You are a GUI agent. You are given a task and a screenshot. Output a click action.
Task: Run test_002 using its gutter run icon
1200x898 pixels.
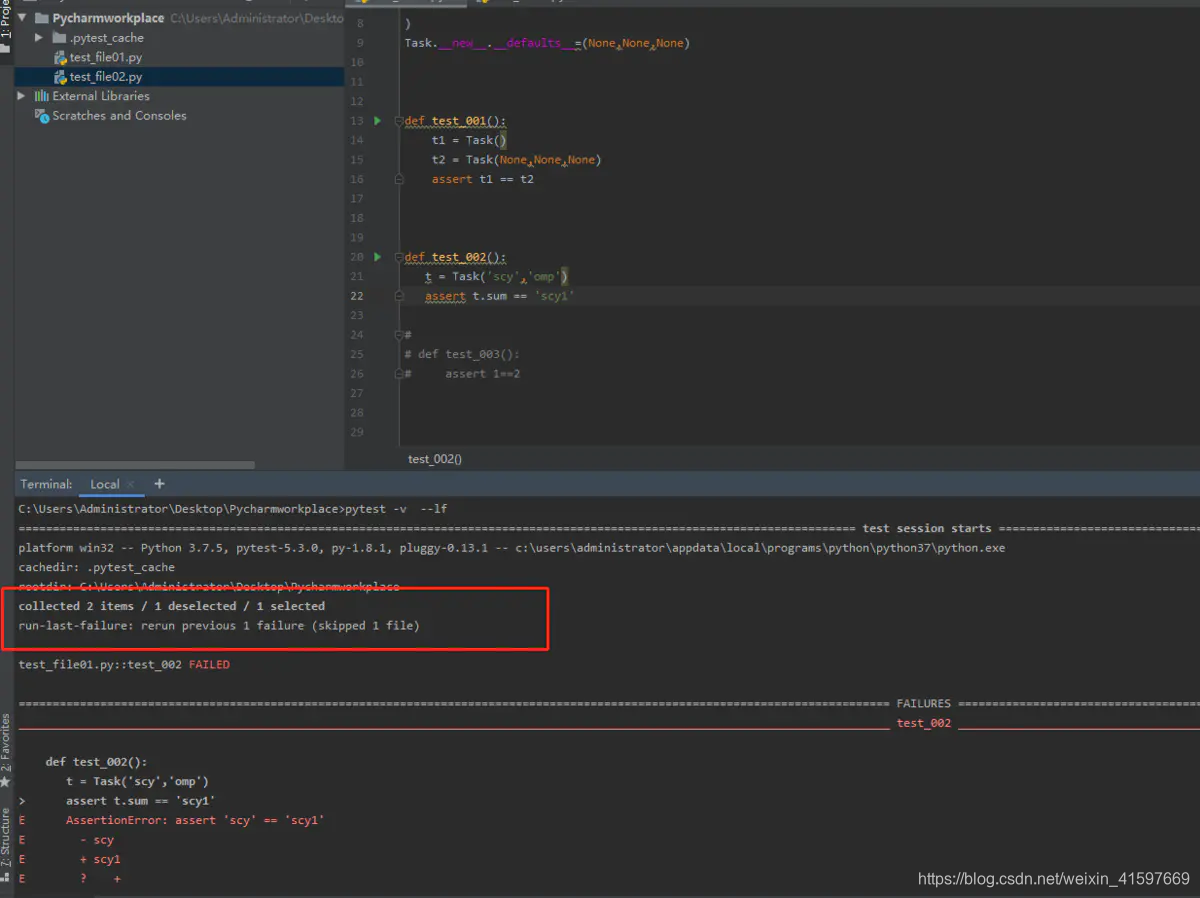click(378, 257)
